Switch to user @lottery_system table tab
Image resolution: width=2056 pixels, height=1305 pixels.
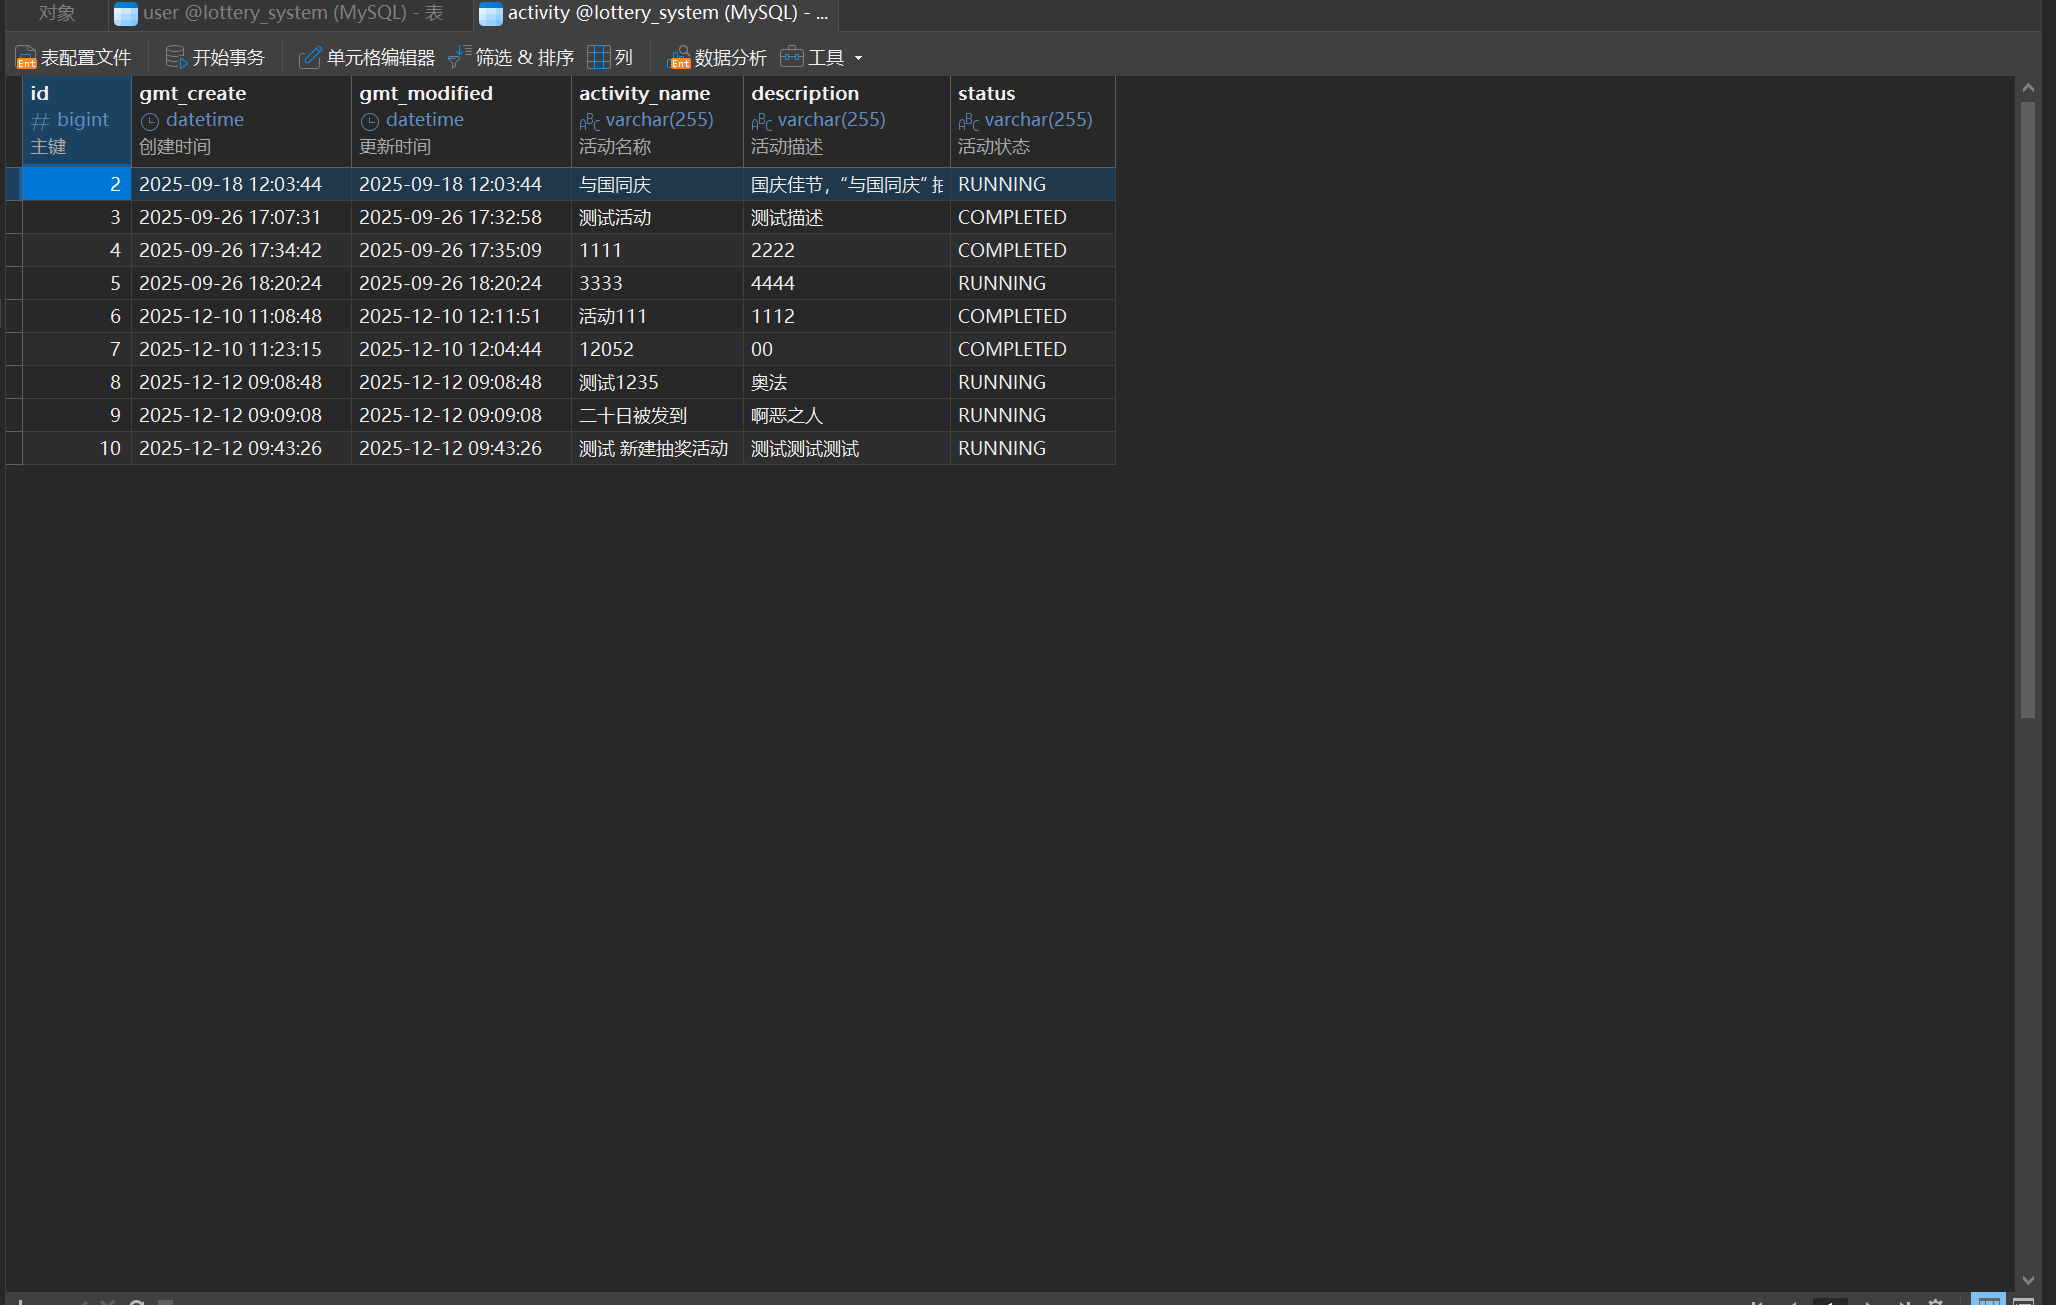point(290,14)
